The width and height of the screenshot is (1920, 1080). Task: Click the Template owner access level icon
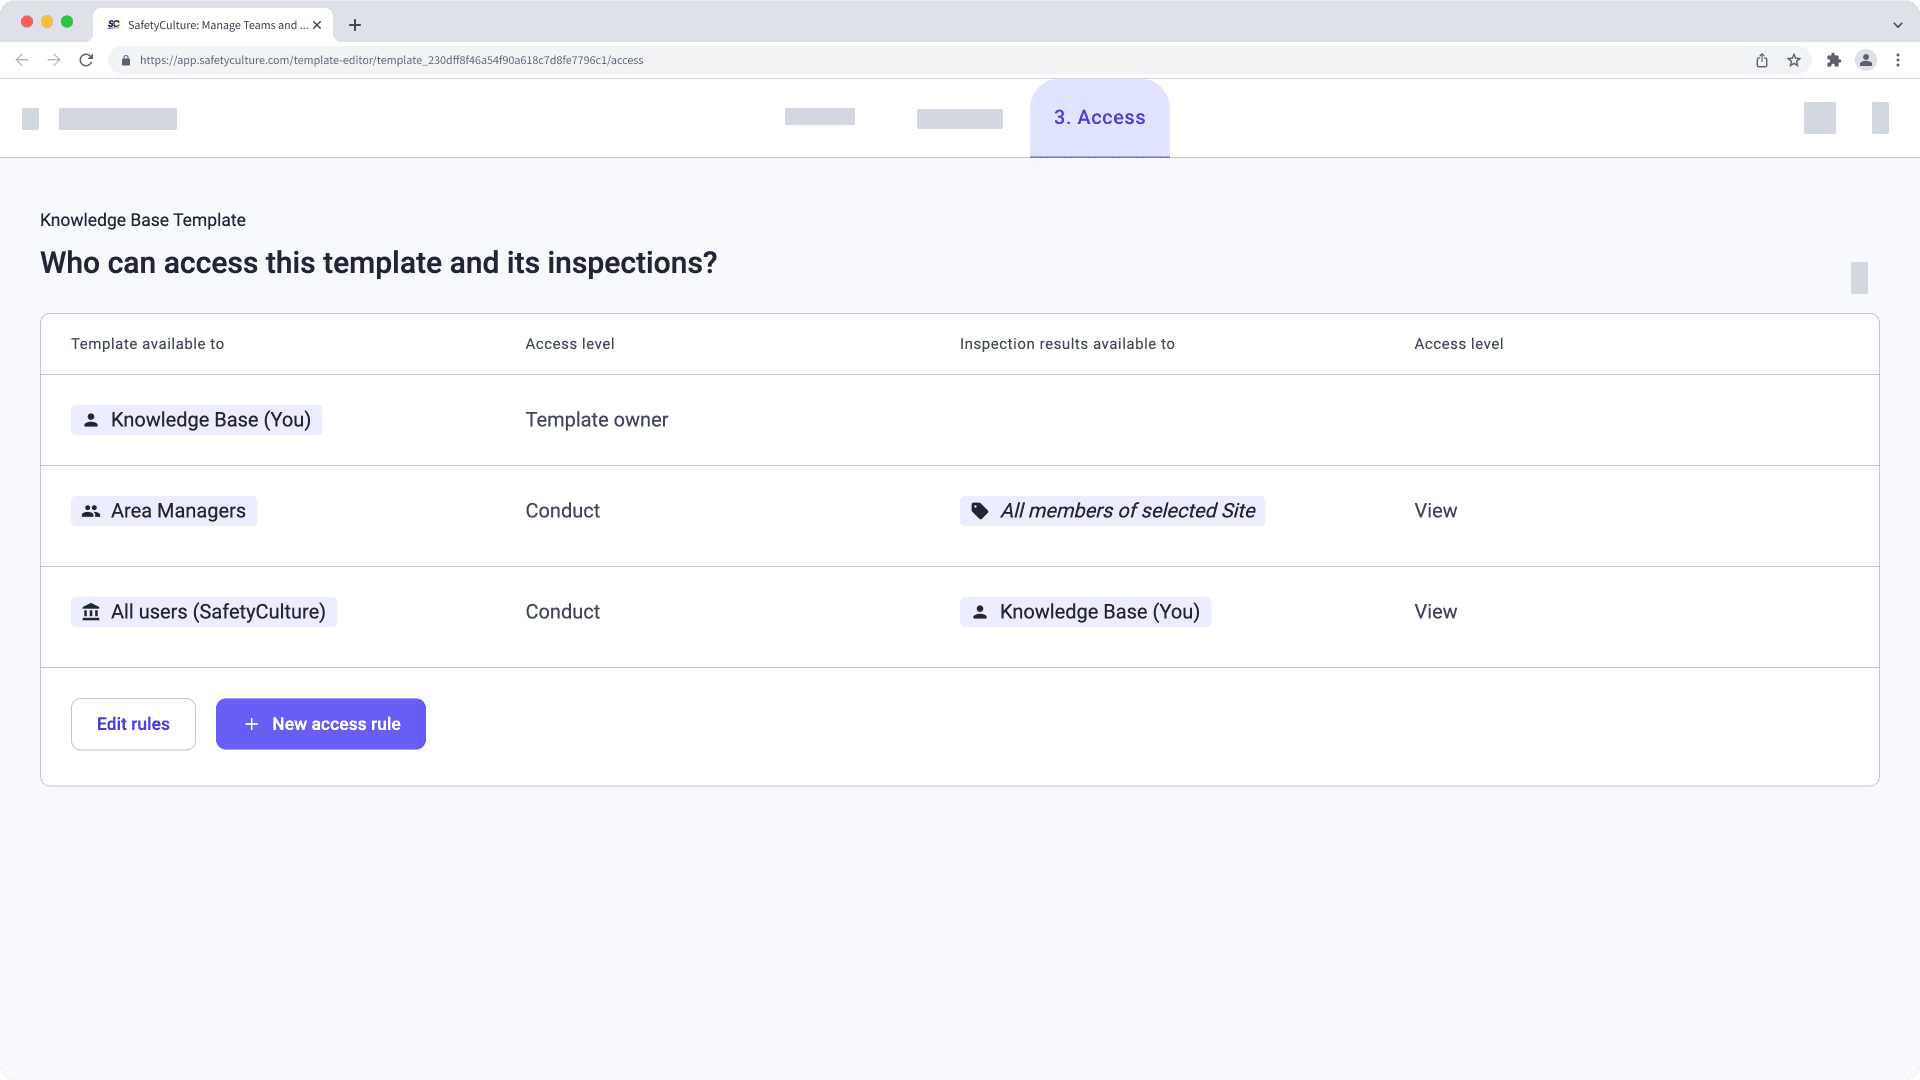point(90,419)
